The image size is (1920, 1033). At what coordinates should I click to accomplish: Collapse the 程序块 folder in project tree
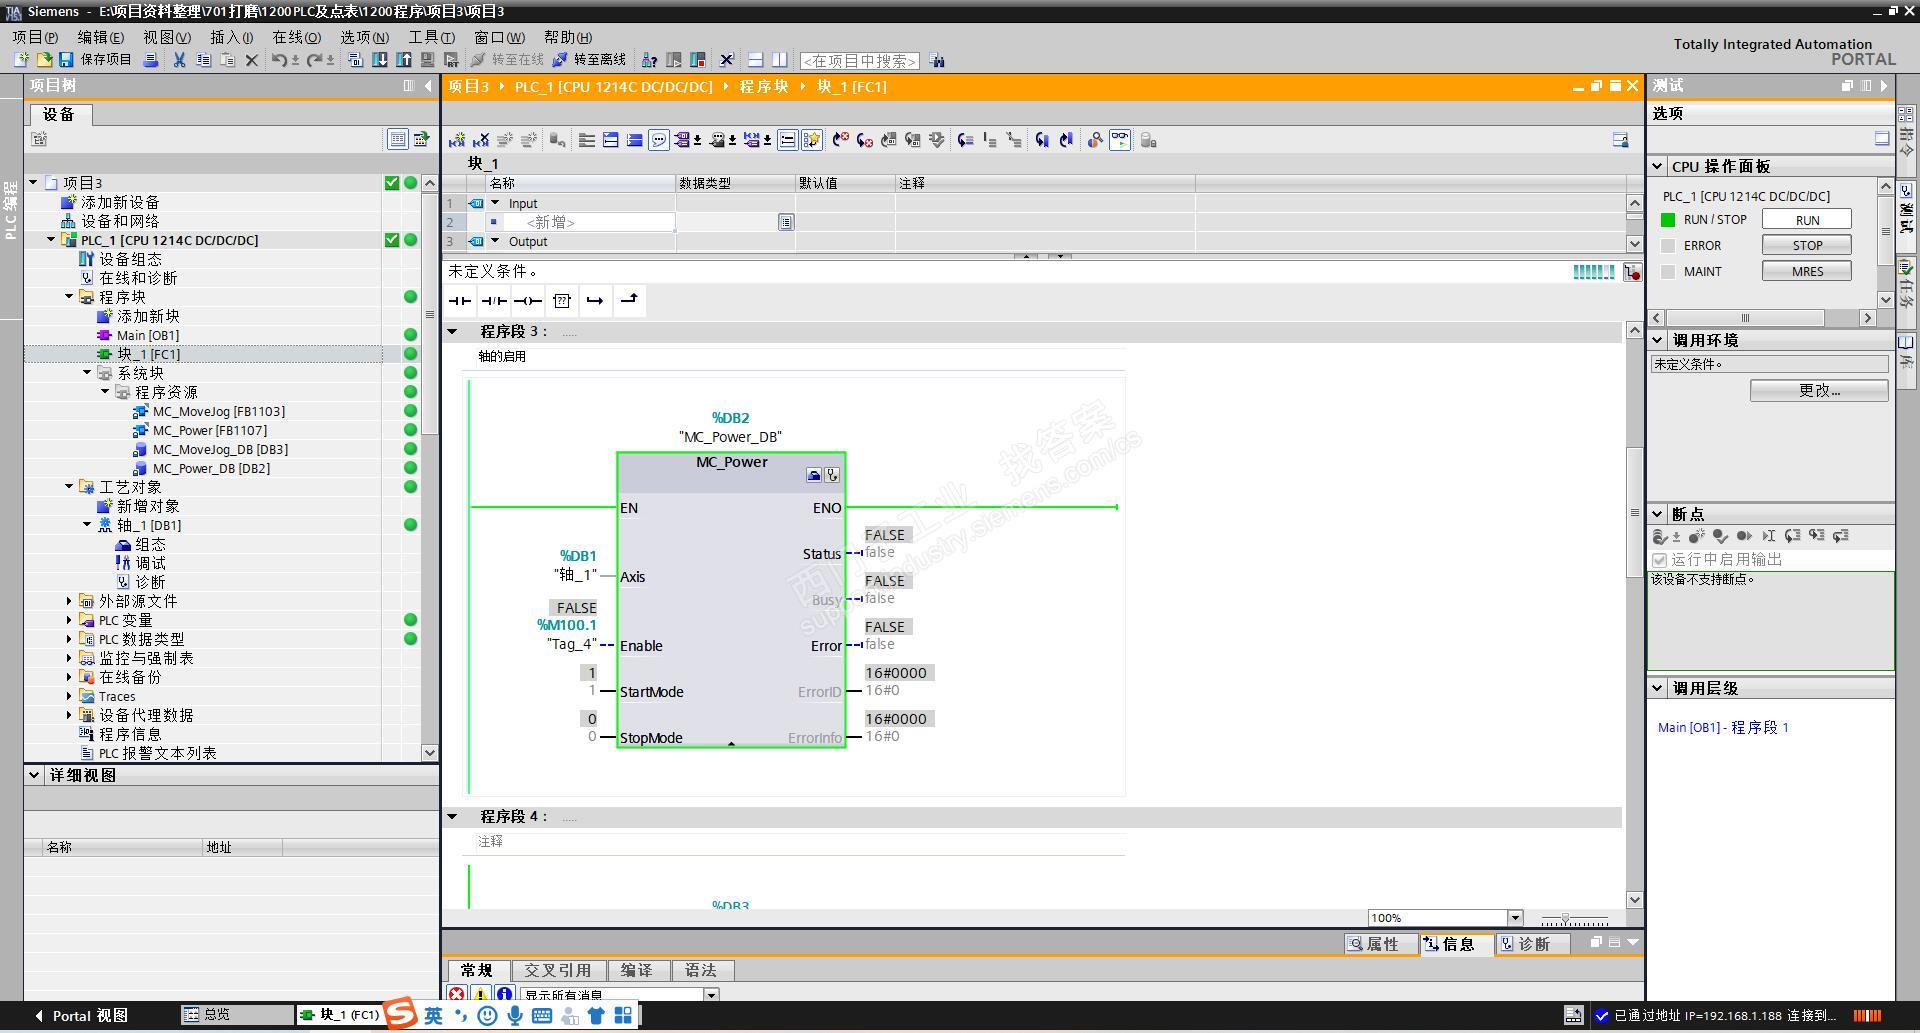69,297
